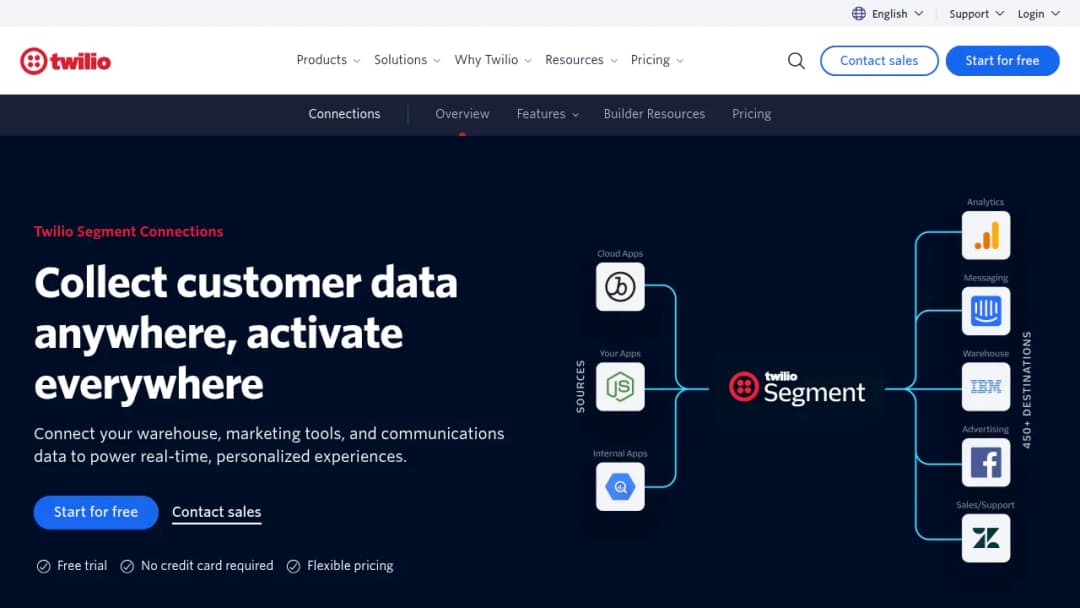The image size is (1080, 608).
Task: Open the Resources dropdown
Action: point(581,60)
